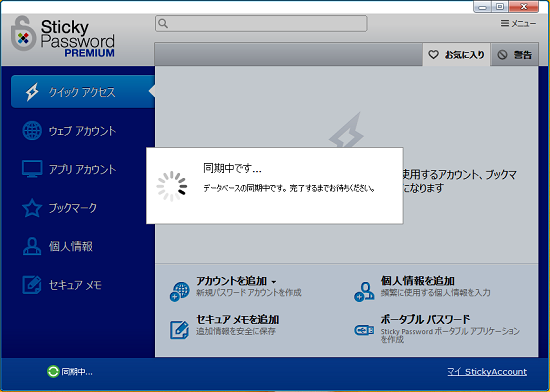Switch to the お気に入り tab

[x=456, y=54]
